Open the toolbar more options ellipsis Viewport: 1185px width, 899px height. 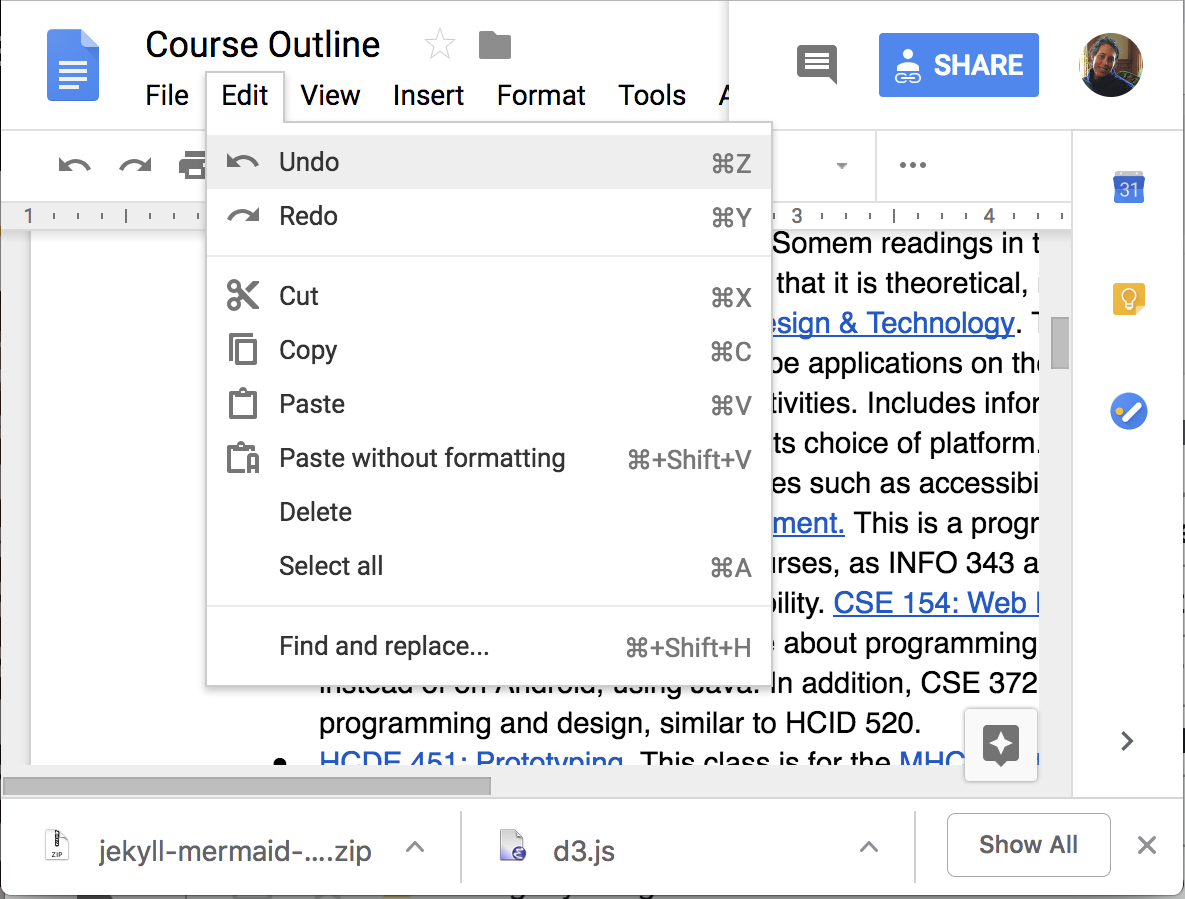tap(912, 165)
